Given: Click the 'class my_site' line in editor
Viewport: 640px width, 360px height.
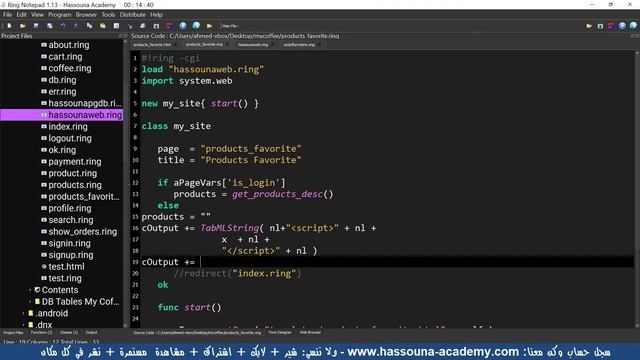Looking at the screenshot, I should [176, 126].
